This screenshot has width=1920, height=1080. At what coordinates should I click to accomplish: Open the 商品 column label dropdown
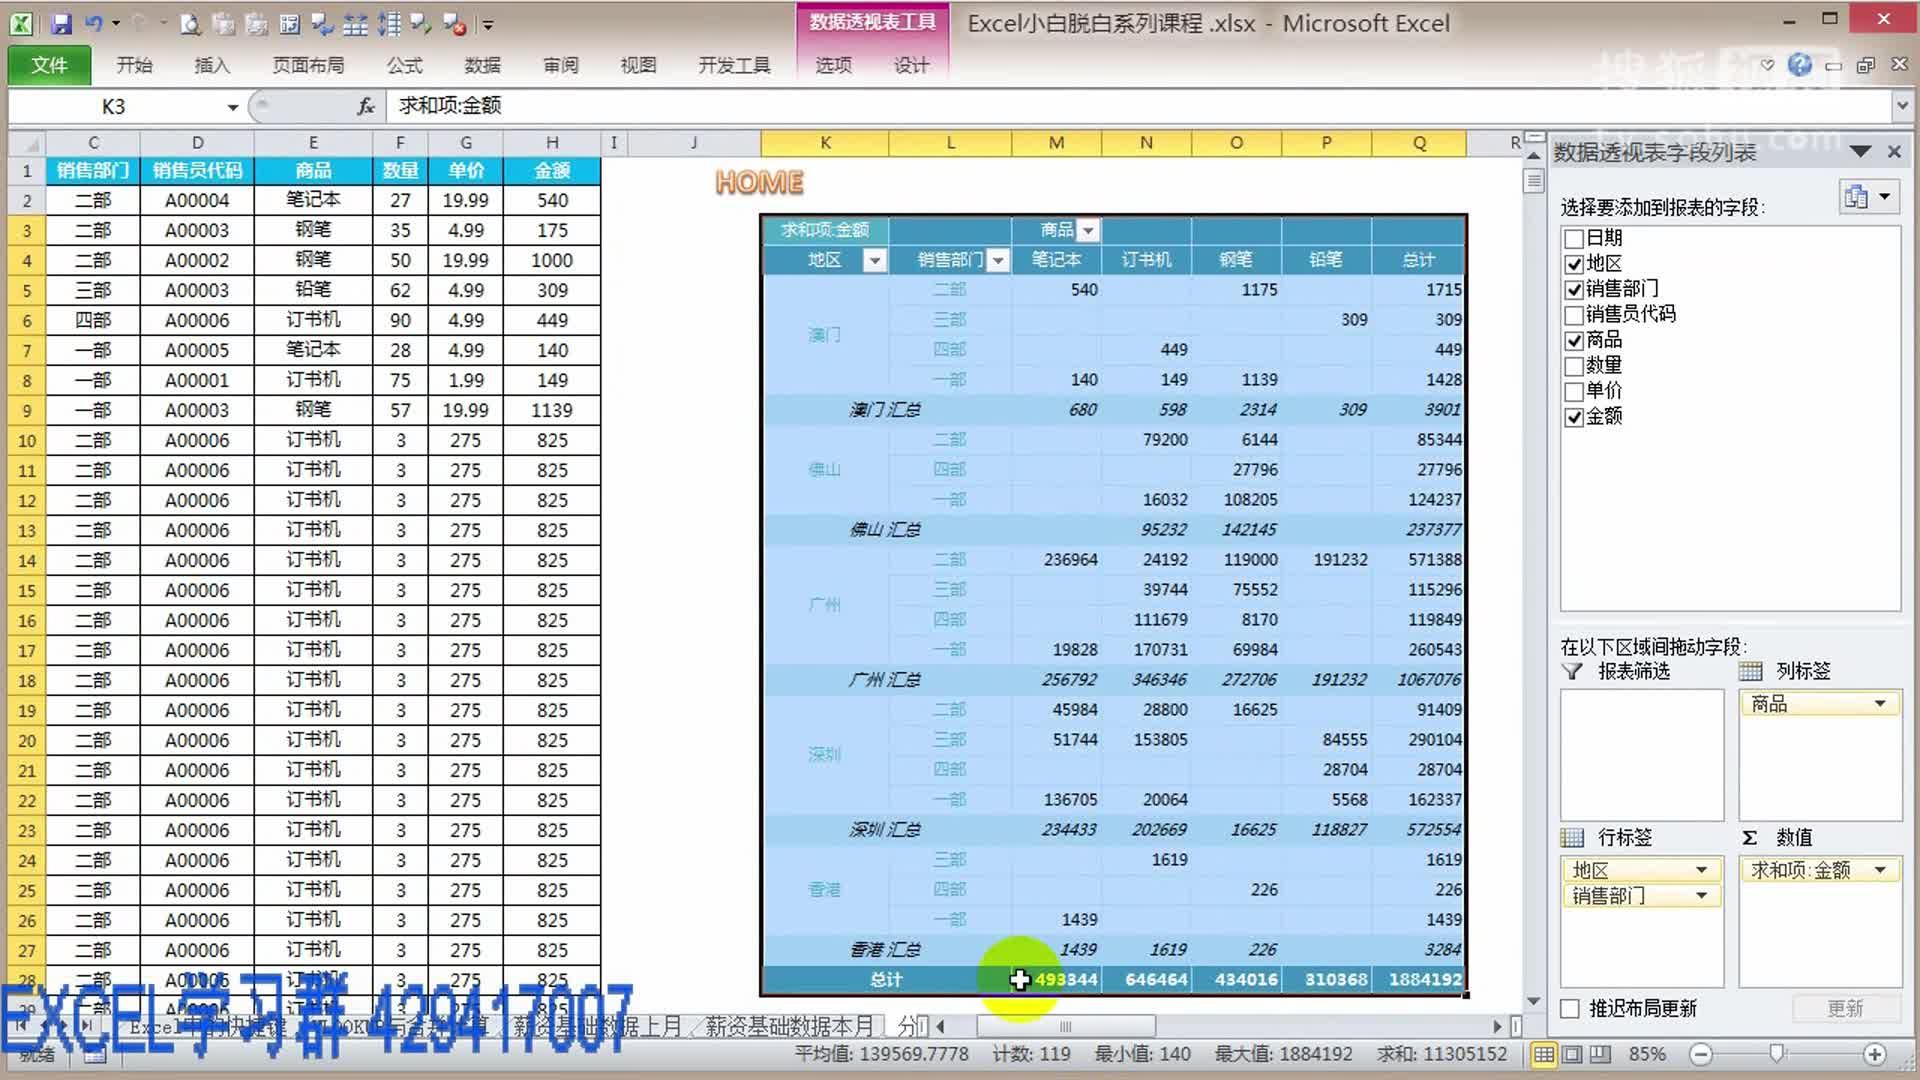click(1880, 703)
